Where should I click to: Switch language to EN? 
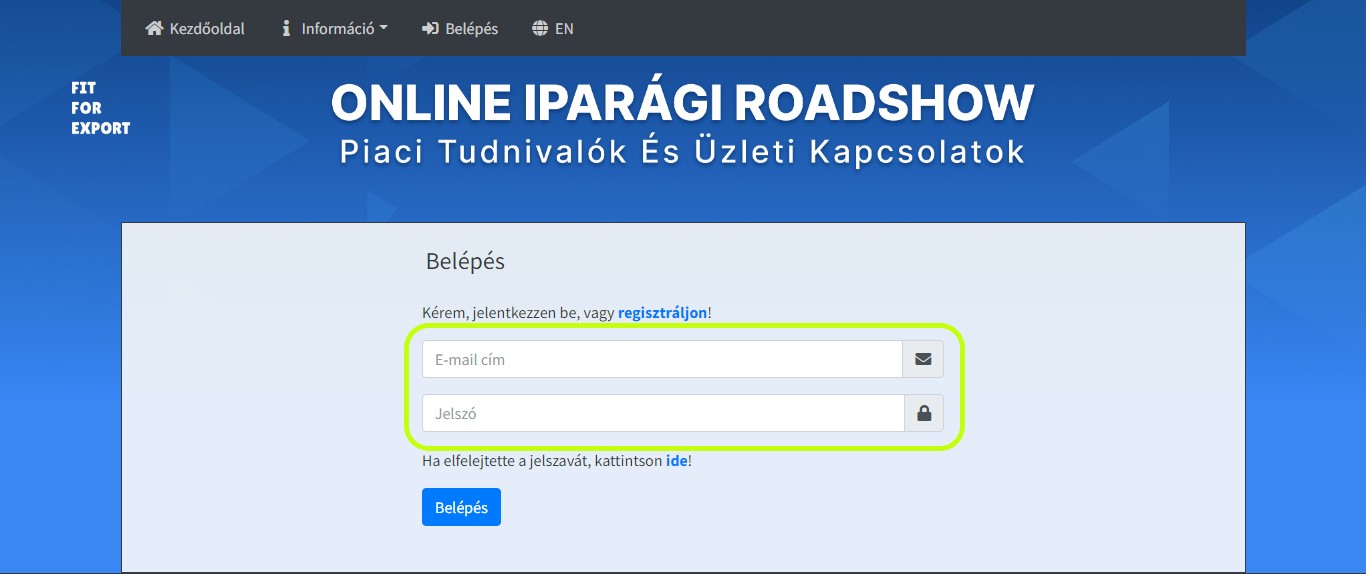[553, 28]
